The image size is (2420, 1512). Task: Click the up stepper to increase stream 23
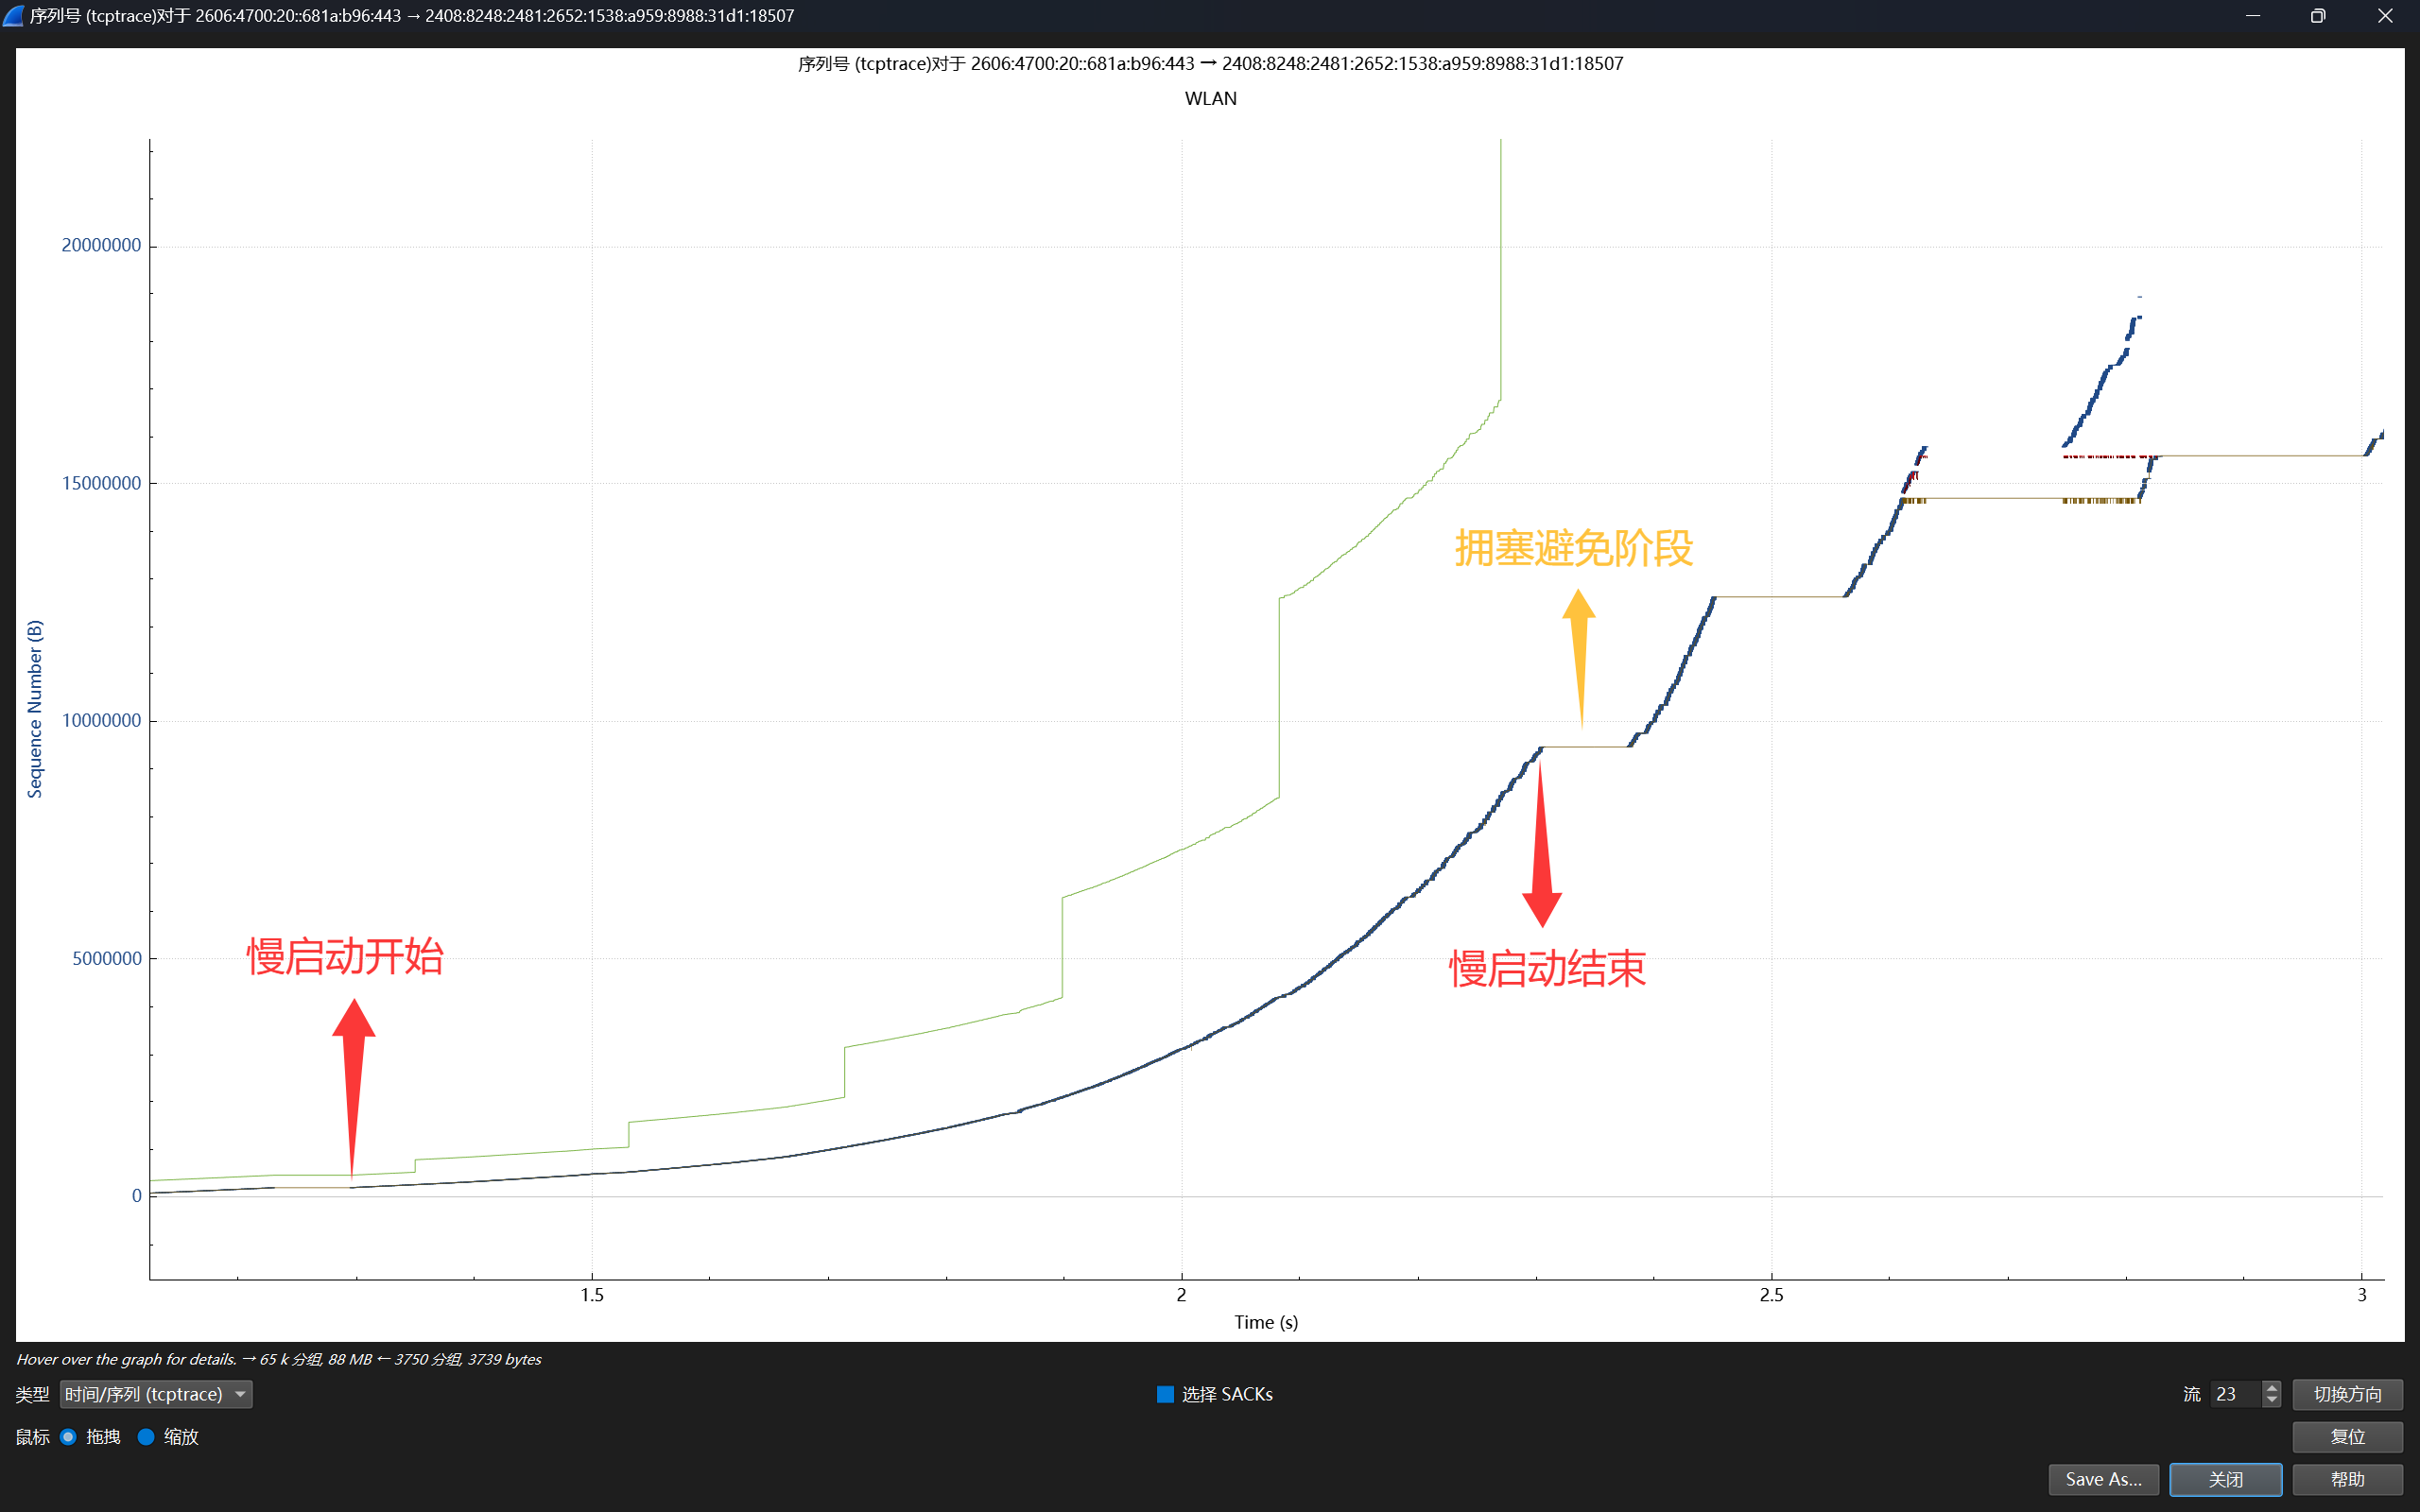point(2272,1387)
